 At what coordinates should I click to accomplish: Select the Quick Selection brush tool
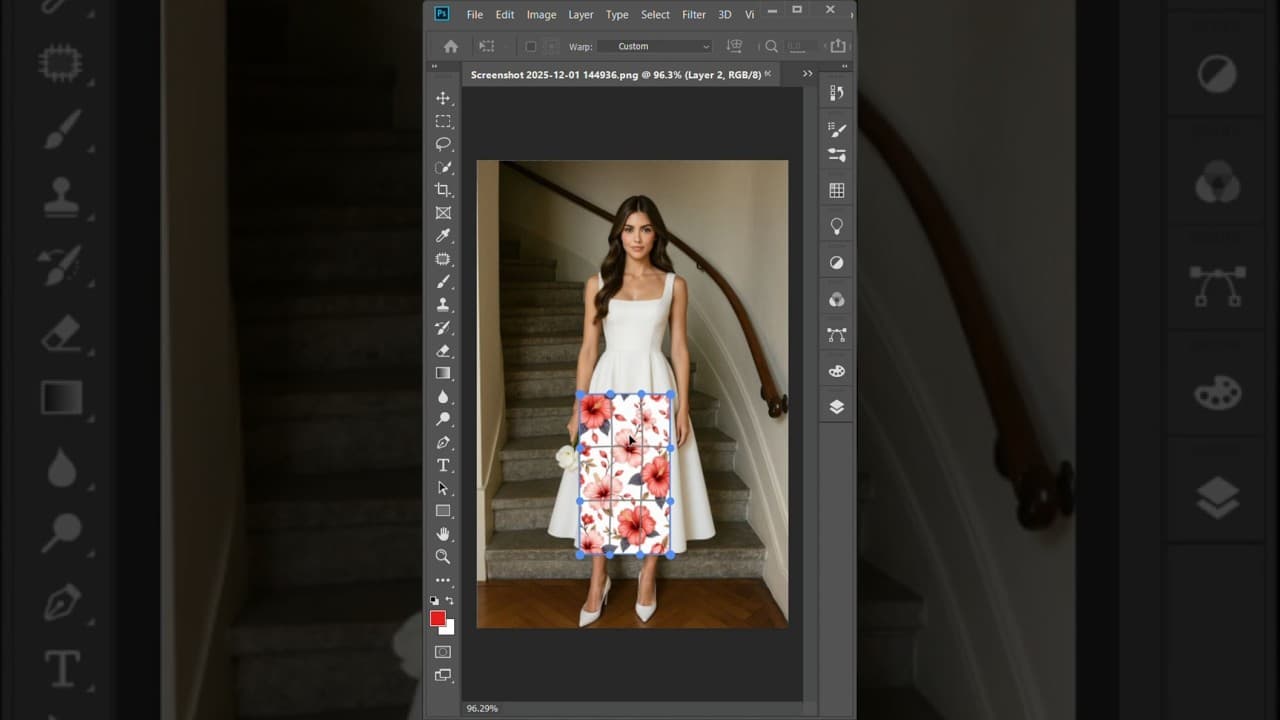(x=443, y=167)
